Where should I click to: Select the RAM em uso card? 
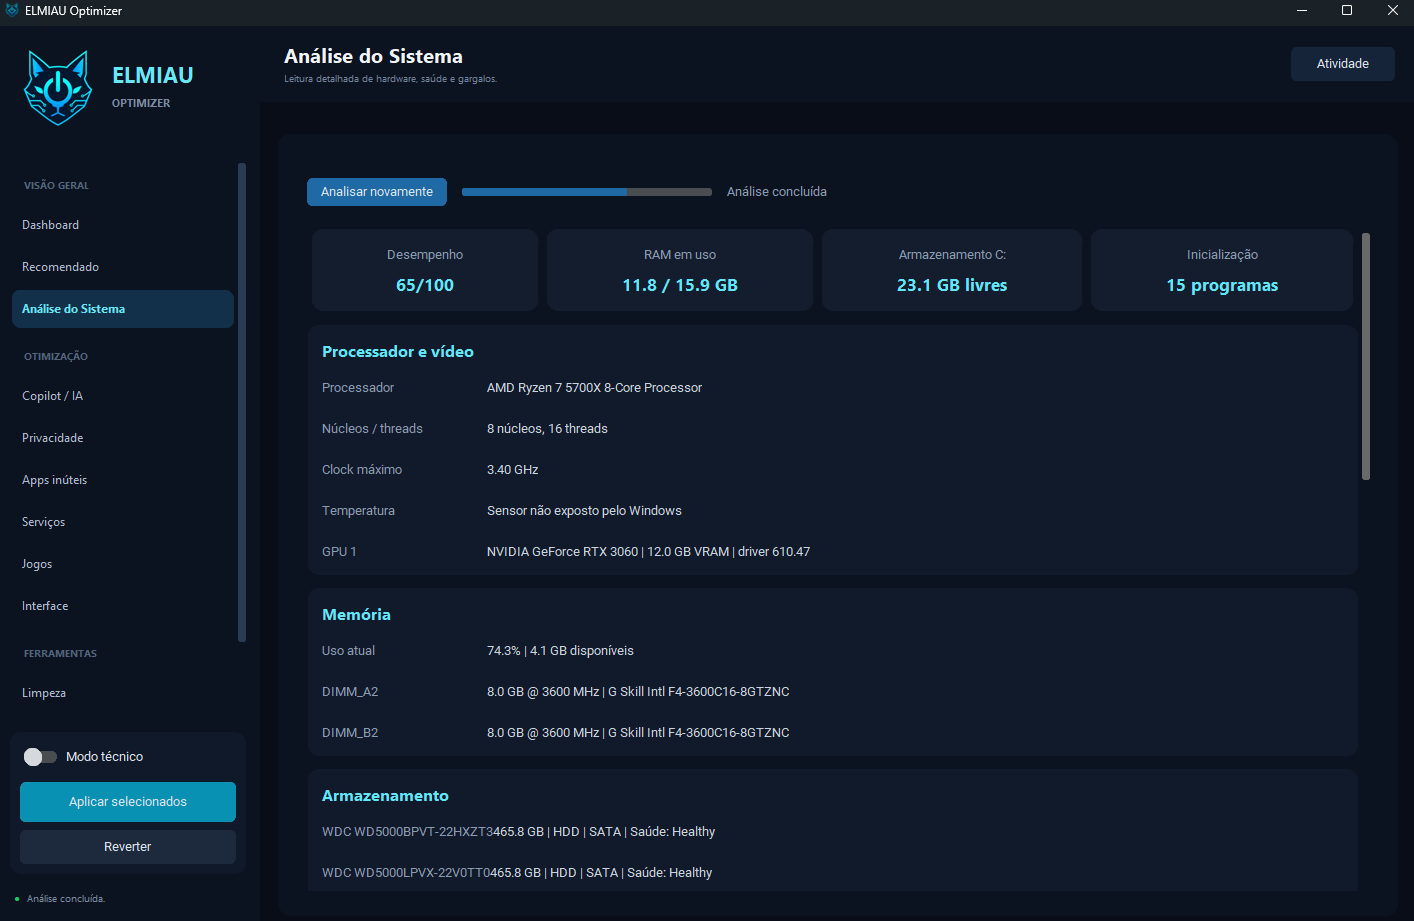[680, 270]
